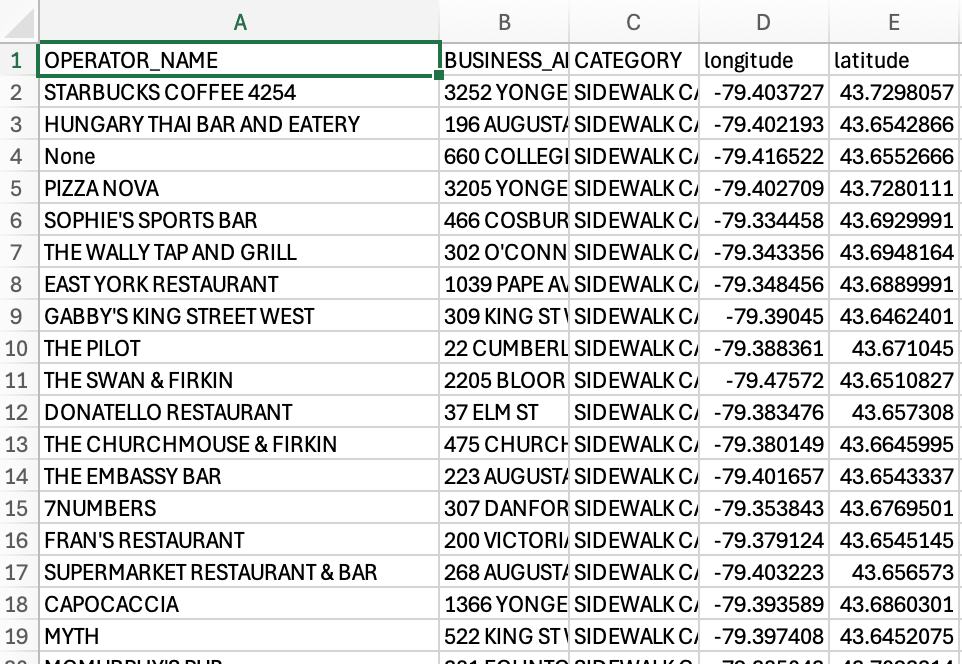Select cell DONATELLO RESTAURANT

(239, 412)
